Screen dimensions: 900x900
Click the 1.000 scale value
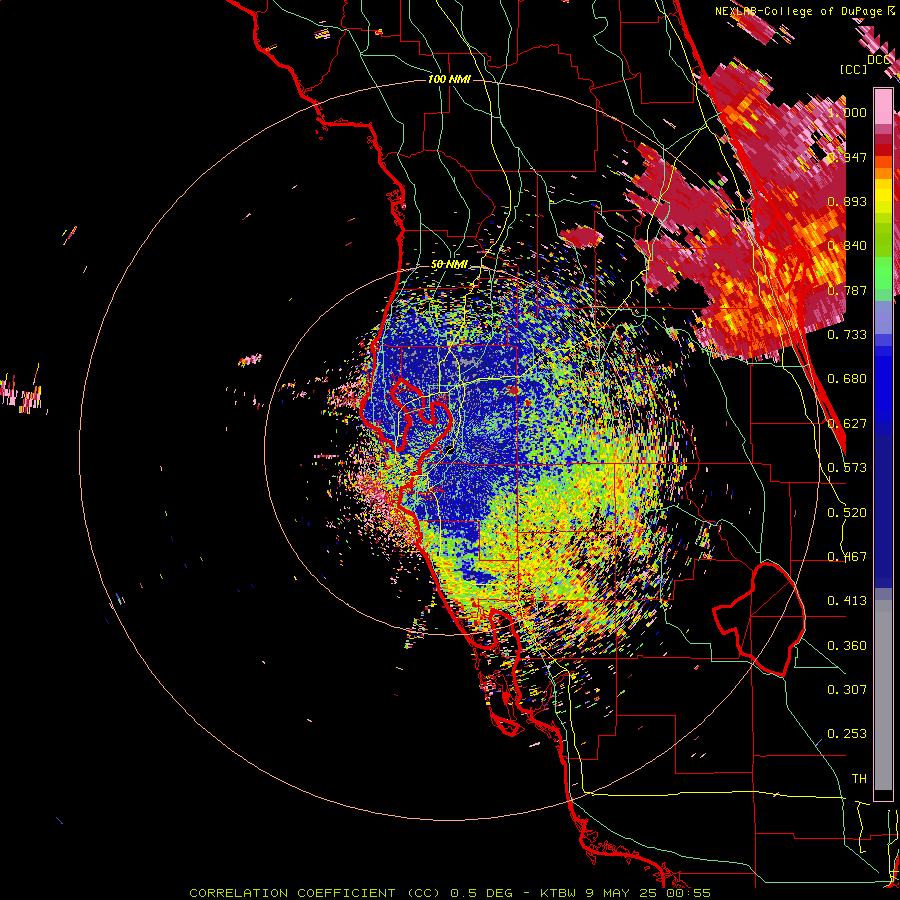coord(847,112)
